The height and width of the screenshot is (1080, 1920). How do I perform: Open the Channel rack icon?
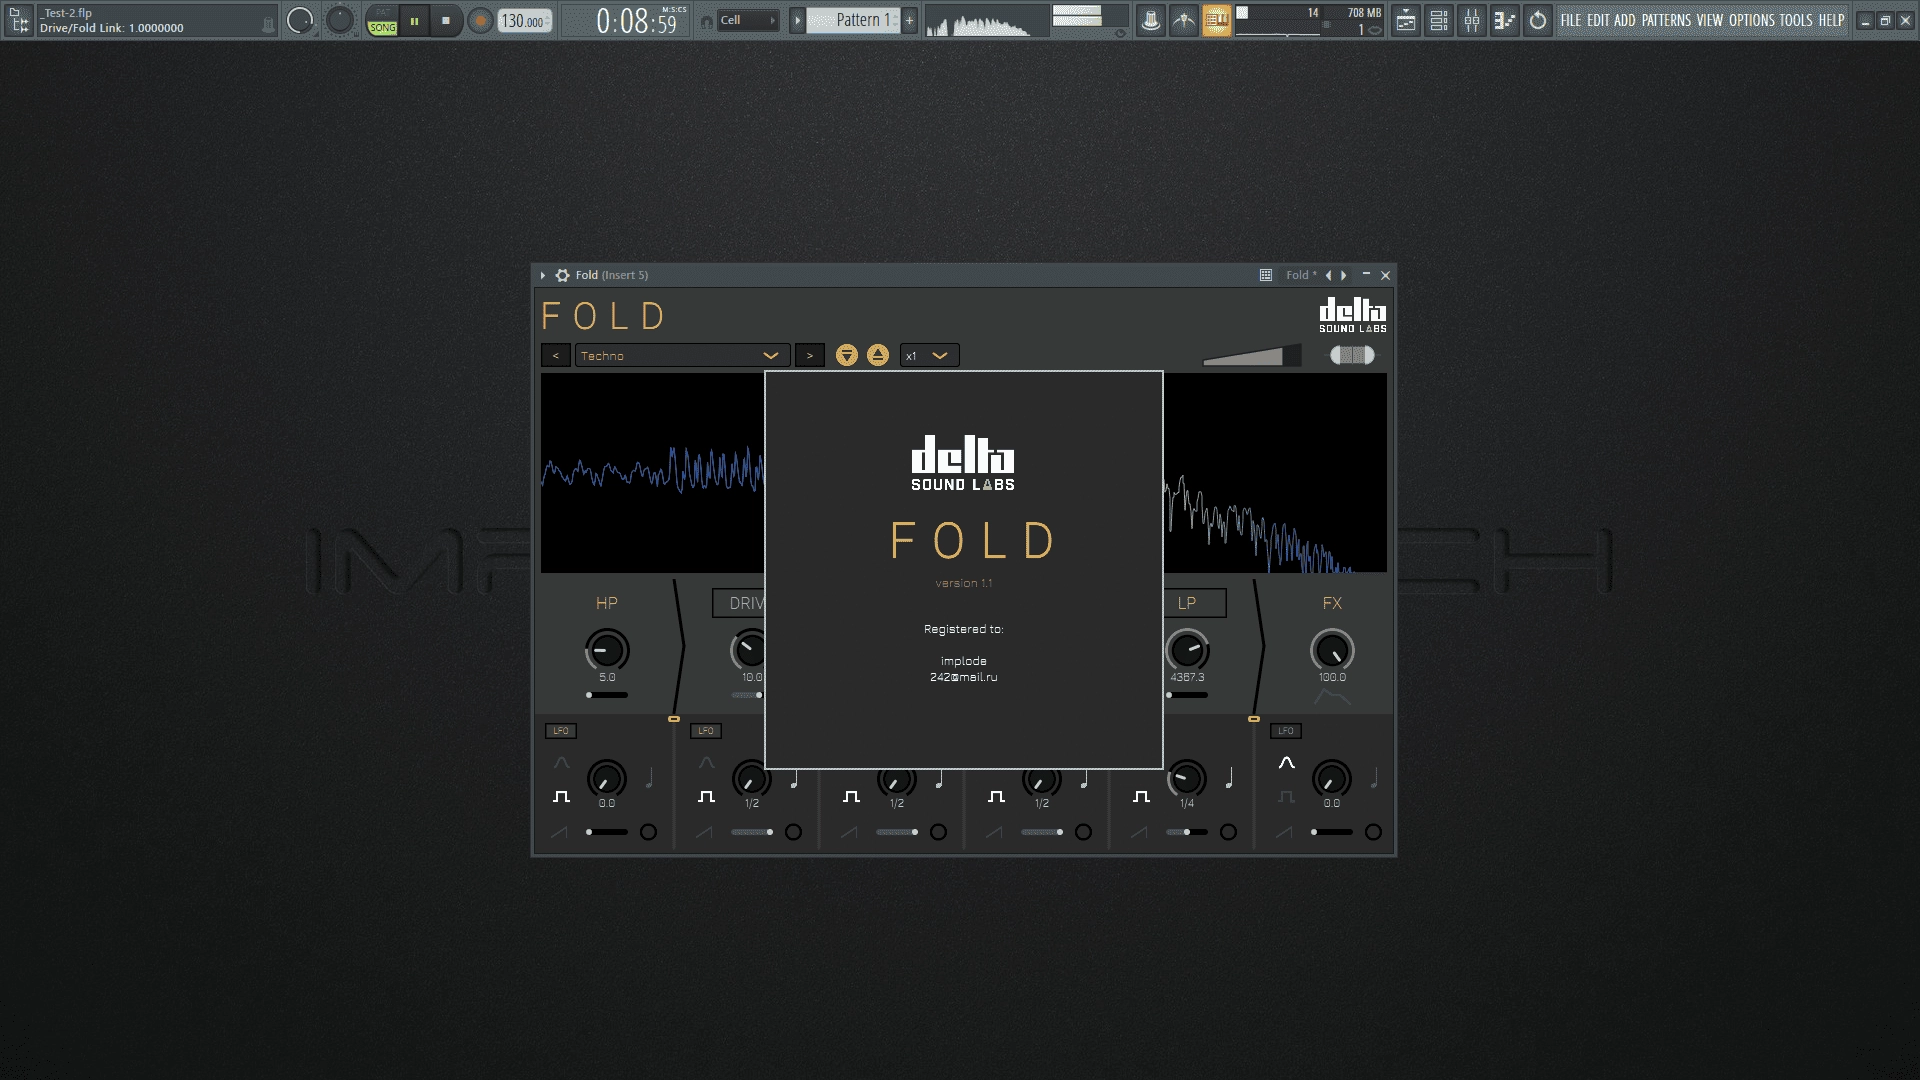tap(1439, 20)
